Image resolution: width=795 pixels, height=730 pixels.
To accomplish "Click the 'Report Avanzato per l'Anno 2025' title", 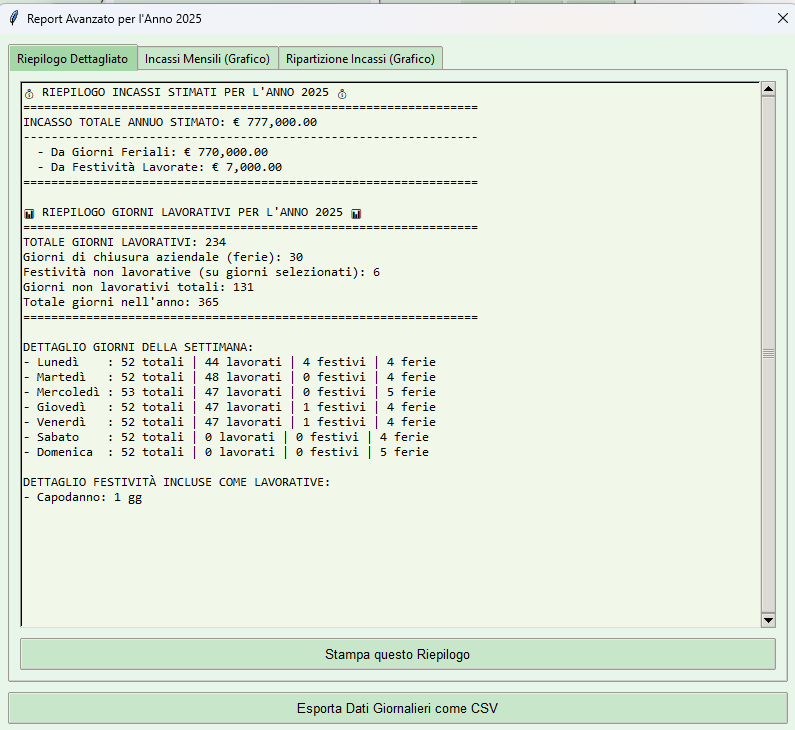I will pos(113,18).
